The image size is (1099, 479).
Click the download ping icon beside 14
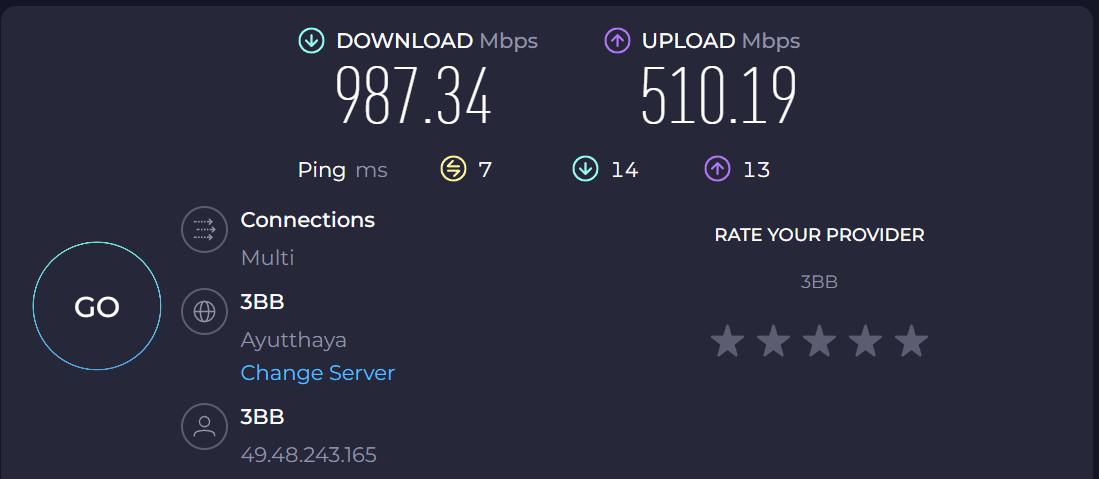point(585,169)
